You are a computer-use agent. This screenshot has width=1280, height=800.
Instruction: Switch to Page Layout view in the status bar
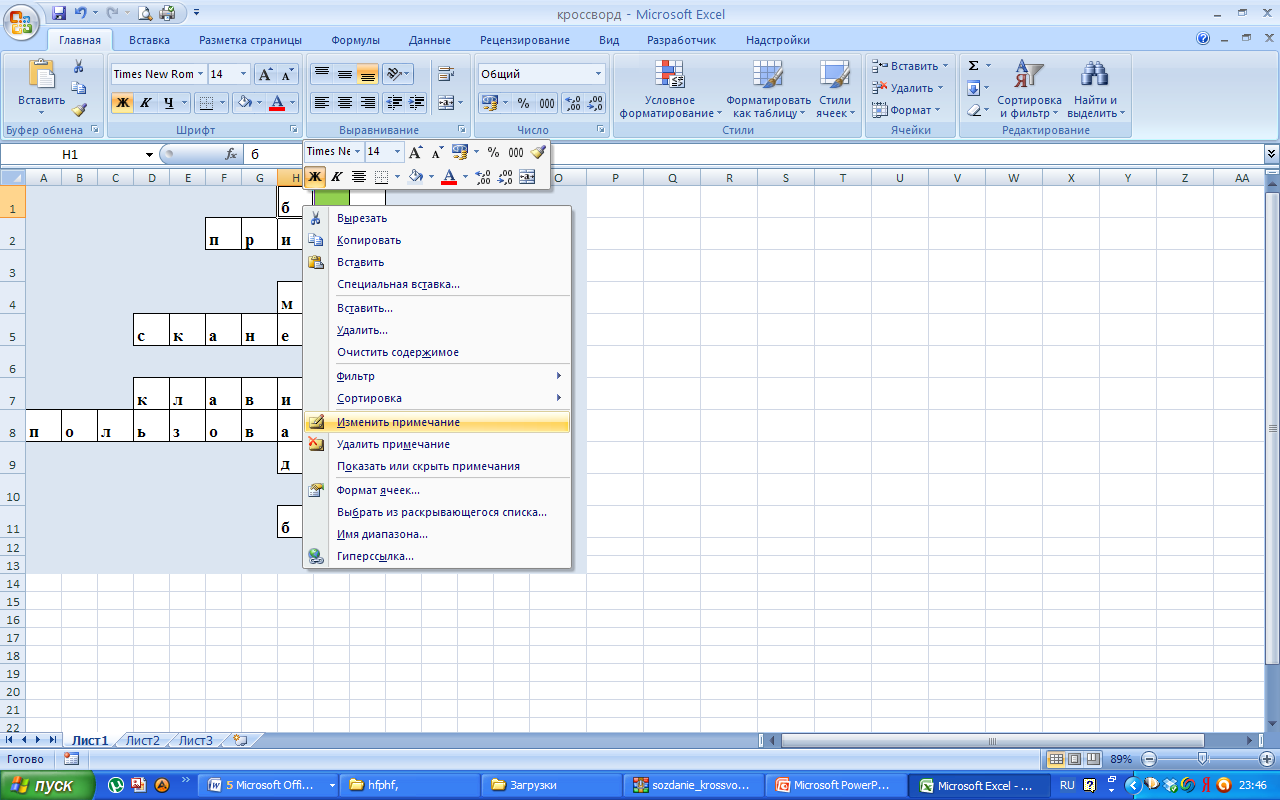tap(1076, 759)
